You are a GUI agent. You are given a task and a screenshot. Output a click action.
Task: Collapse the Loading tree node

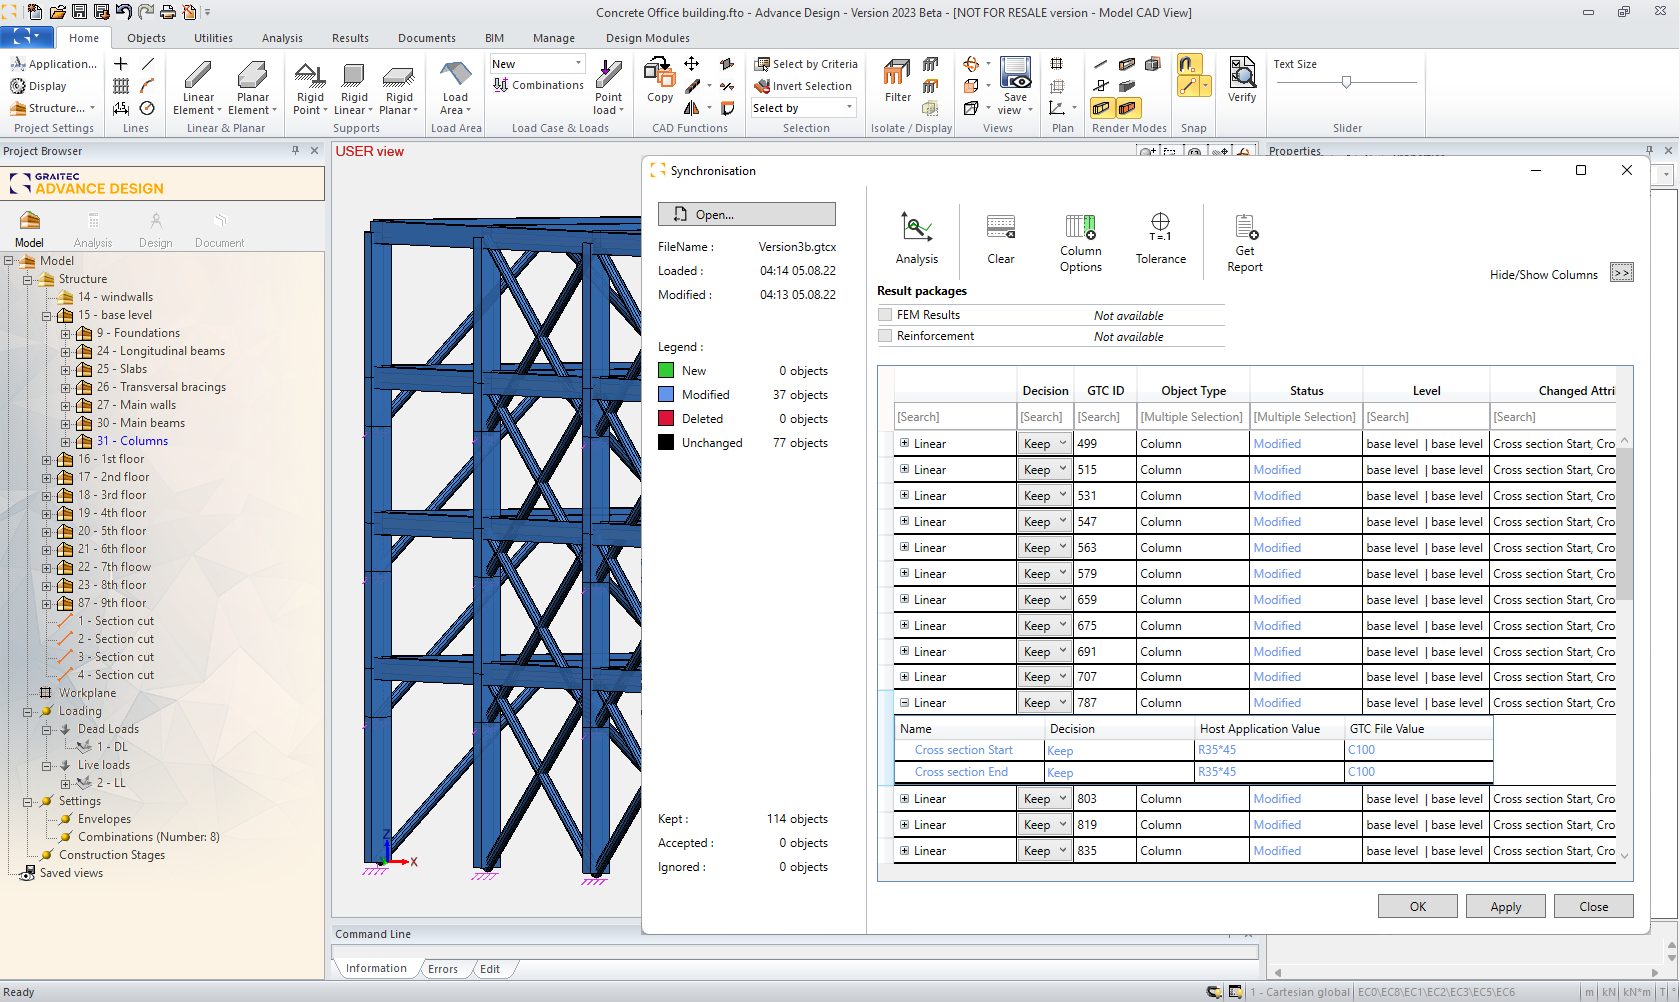point(28,712)
